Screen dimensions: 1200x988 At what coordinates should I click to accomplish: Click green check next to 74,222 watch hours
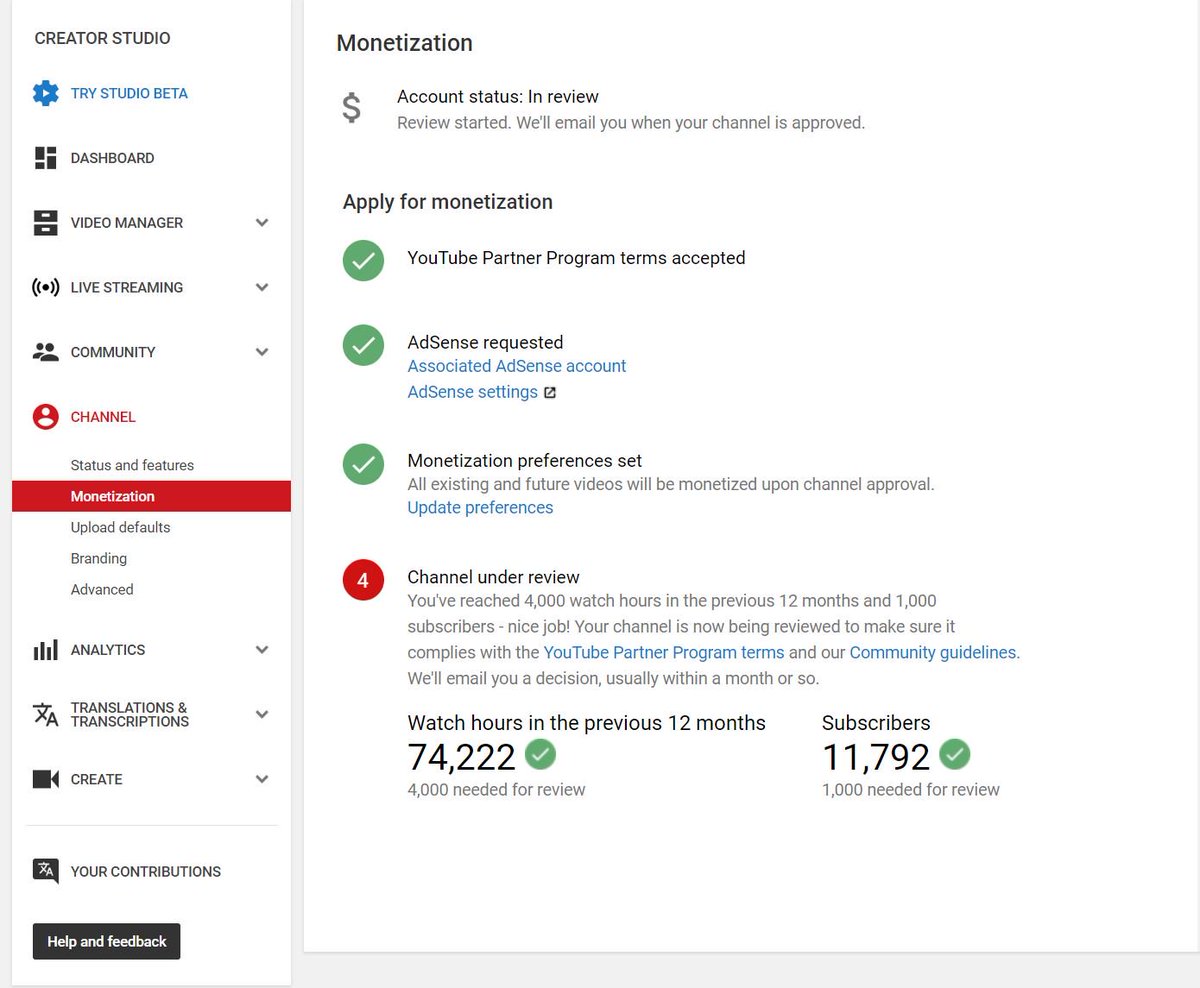(x=540, y=754)
